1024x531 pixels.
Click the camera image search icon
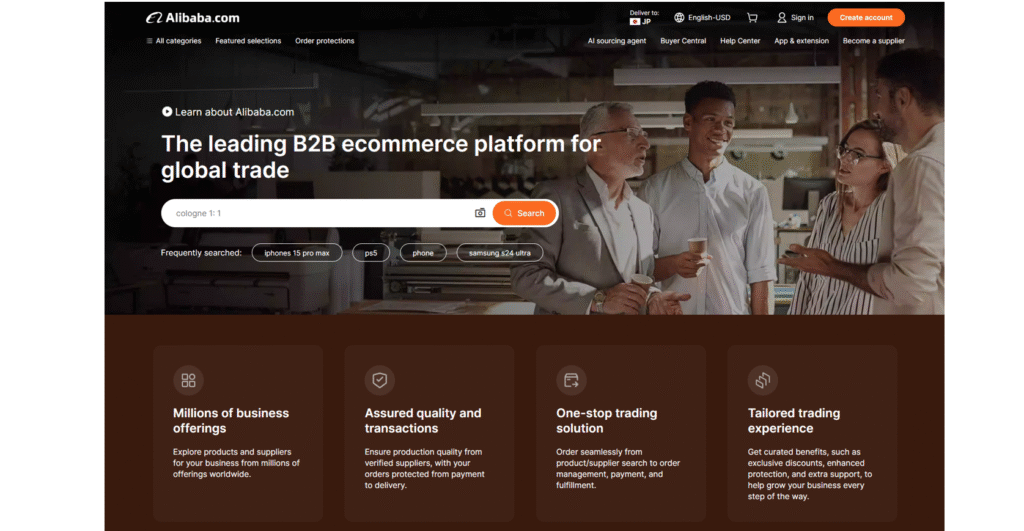(480, 213)
